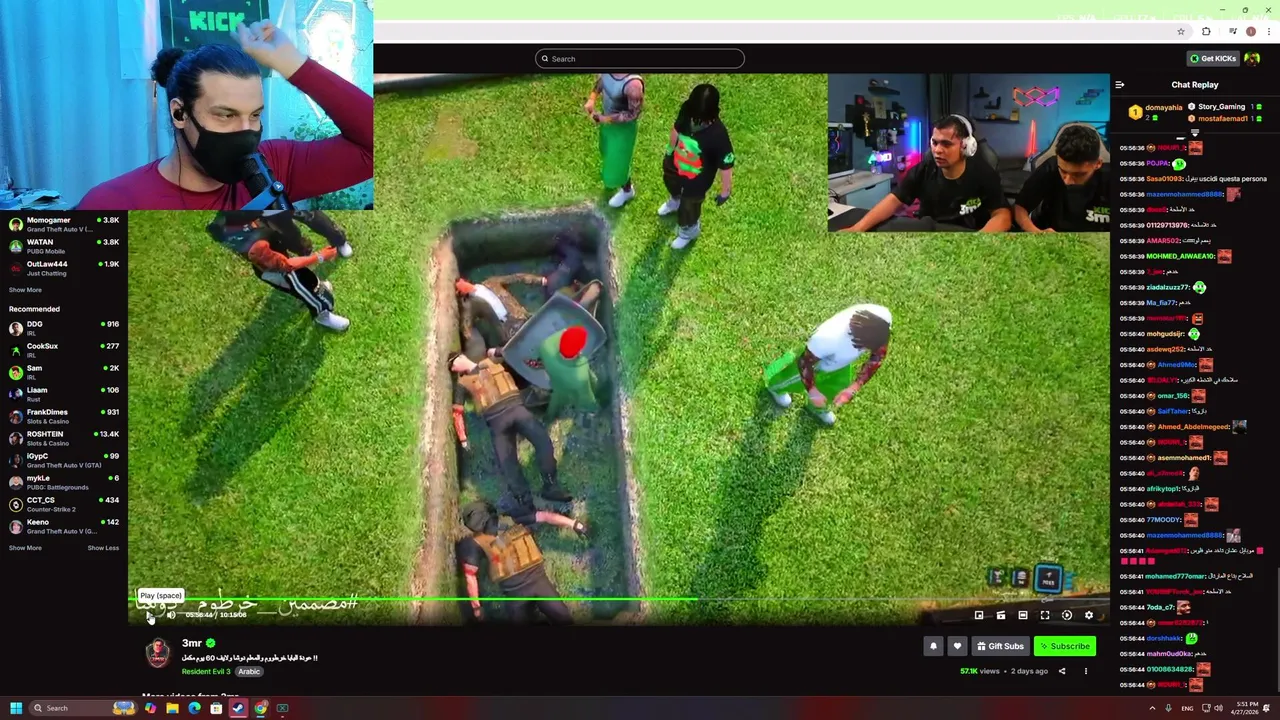Open File Explorer from the taskbar
1280x720 pixels.
coord(172,708)
